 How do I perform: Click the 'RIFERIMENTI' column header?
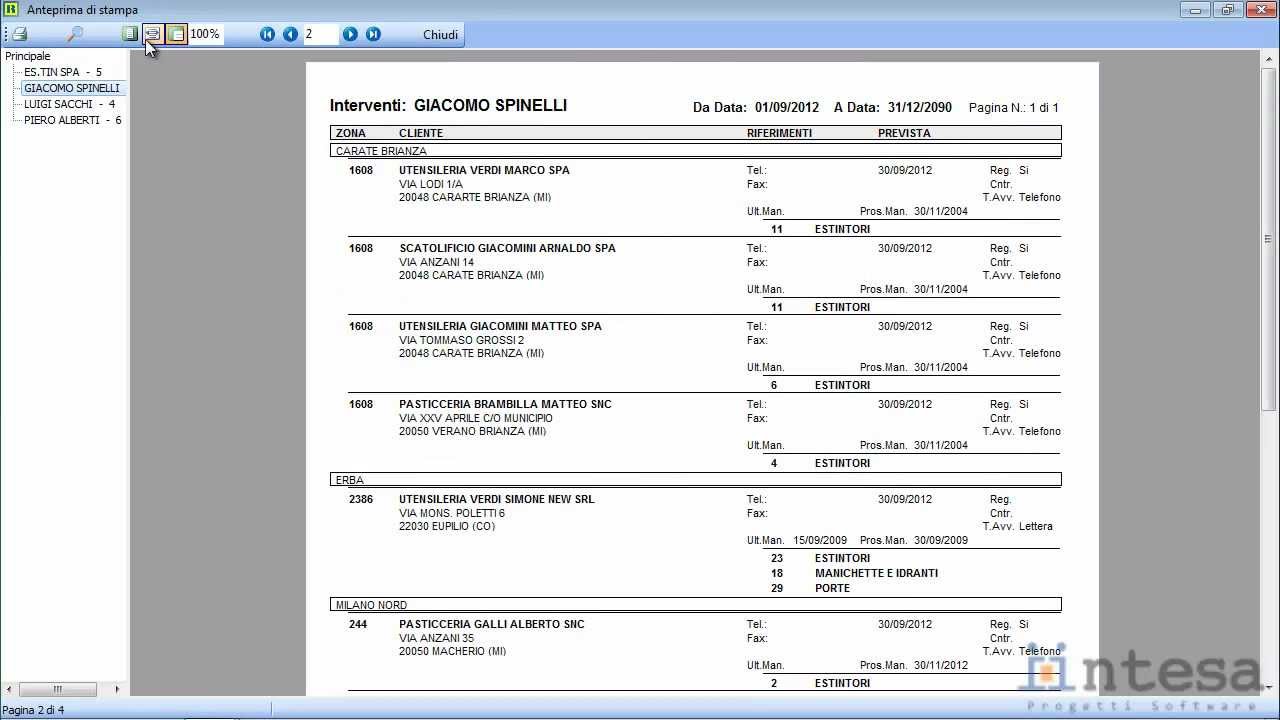tap(779, 133)
